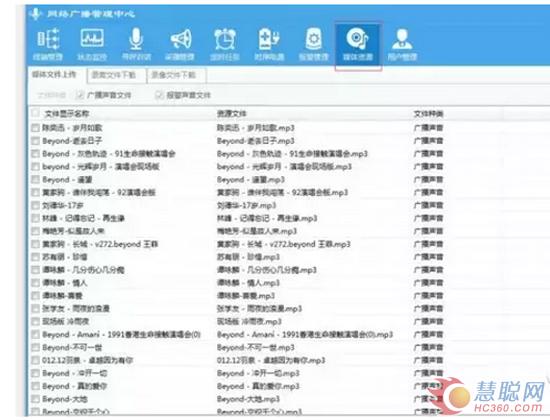The image size is (550, 420).
Task: Switch to the 录像文件下载 tab
Action: 173,75
